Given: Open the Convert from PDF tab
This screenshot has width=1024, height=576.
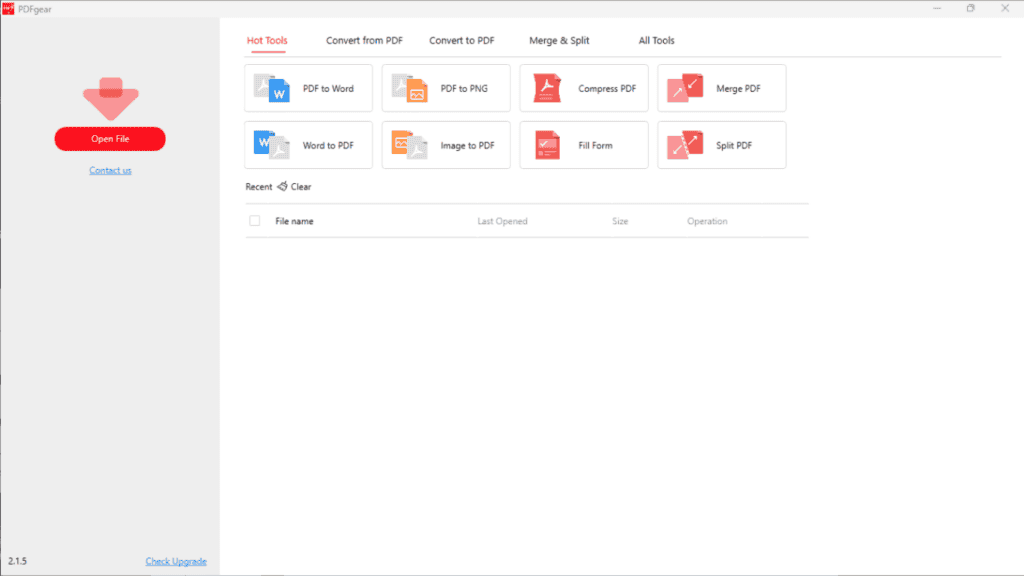Looking at the screenshot, I should click(x=364, y=41).
